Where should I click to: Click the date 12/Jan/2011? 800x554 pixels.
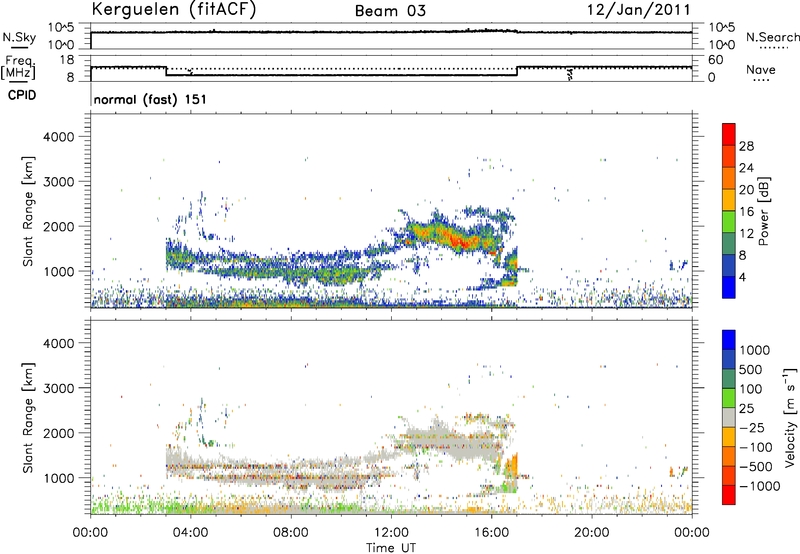639,9
